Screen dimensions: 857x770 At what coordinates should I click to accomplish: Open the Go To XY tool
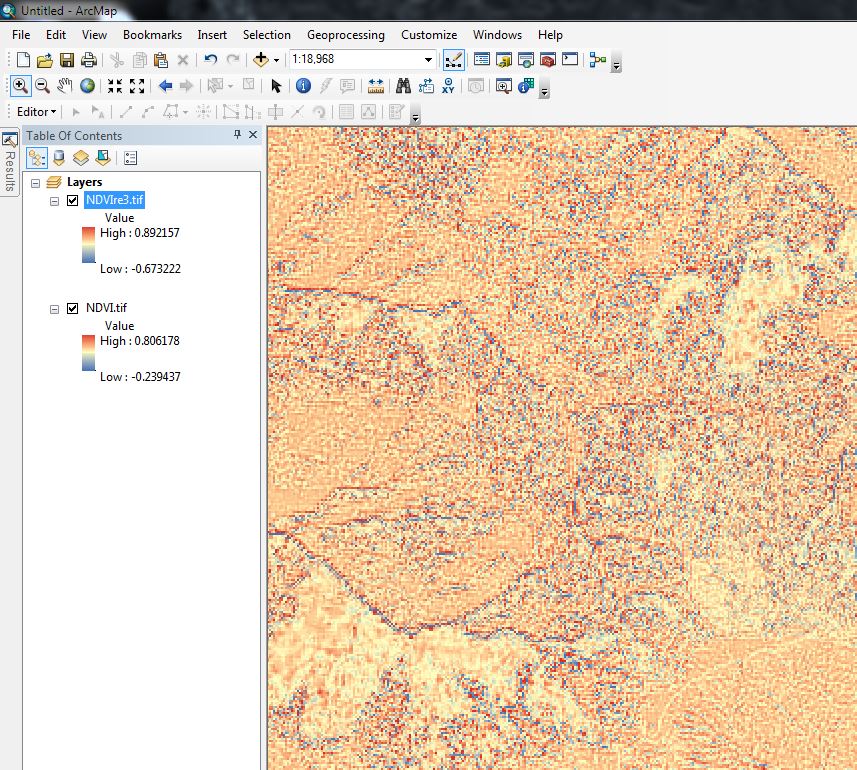coord(448,86)
